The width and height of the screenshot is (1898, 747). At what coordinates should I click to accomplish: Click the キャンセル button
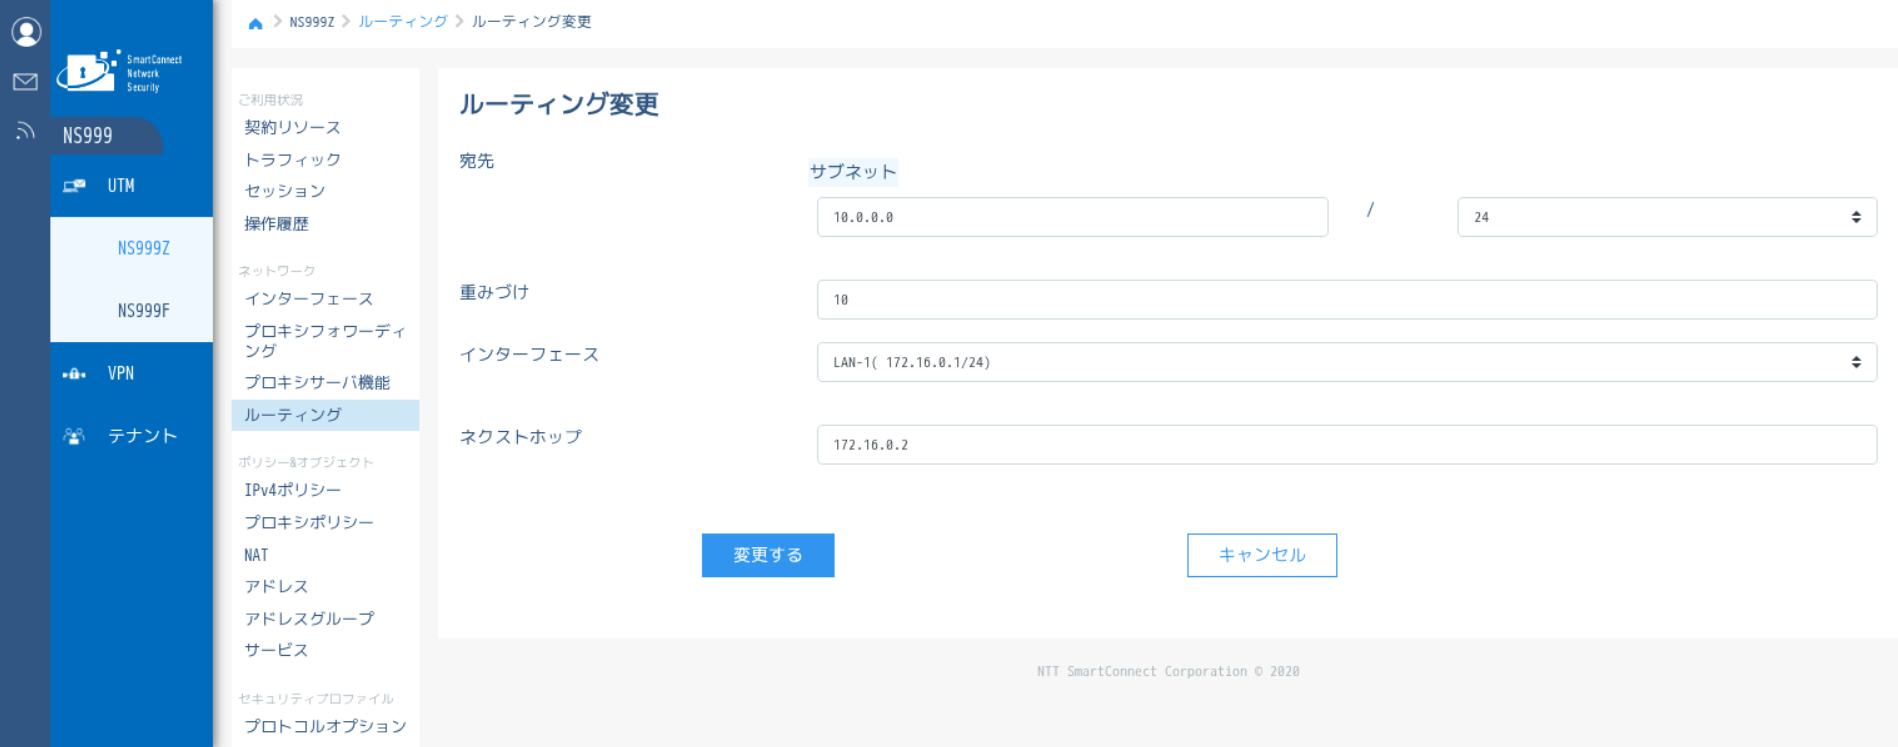point(1262,555)
